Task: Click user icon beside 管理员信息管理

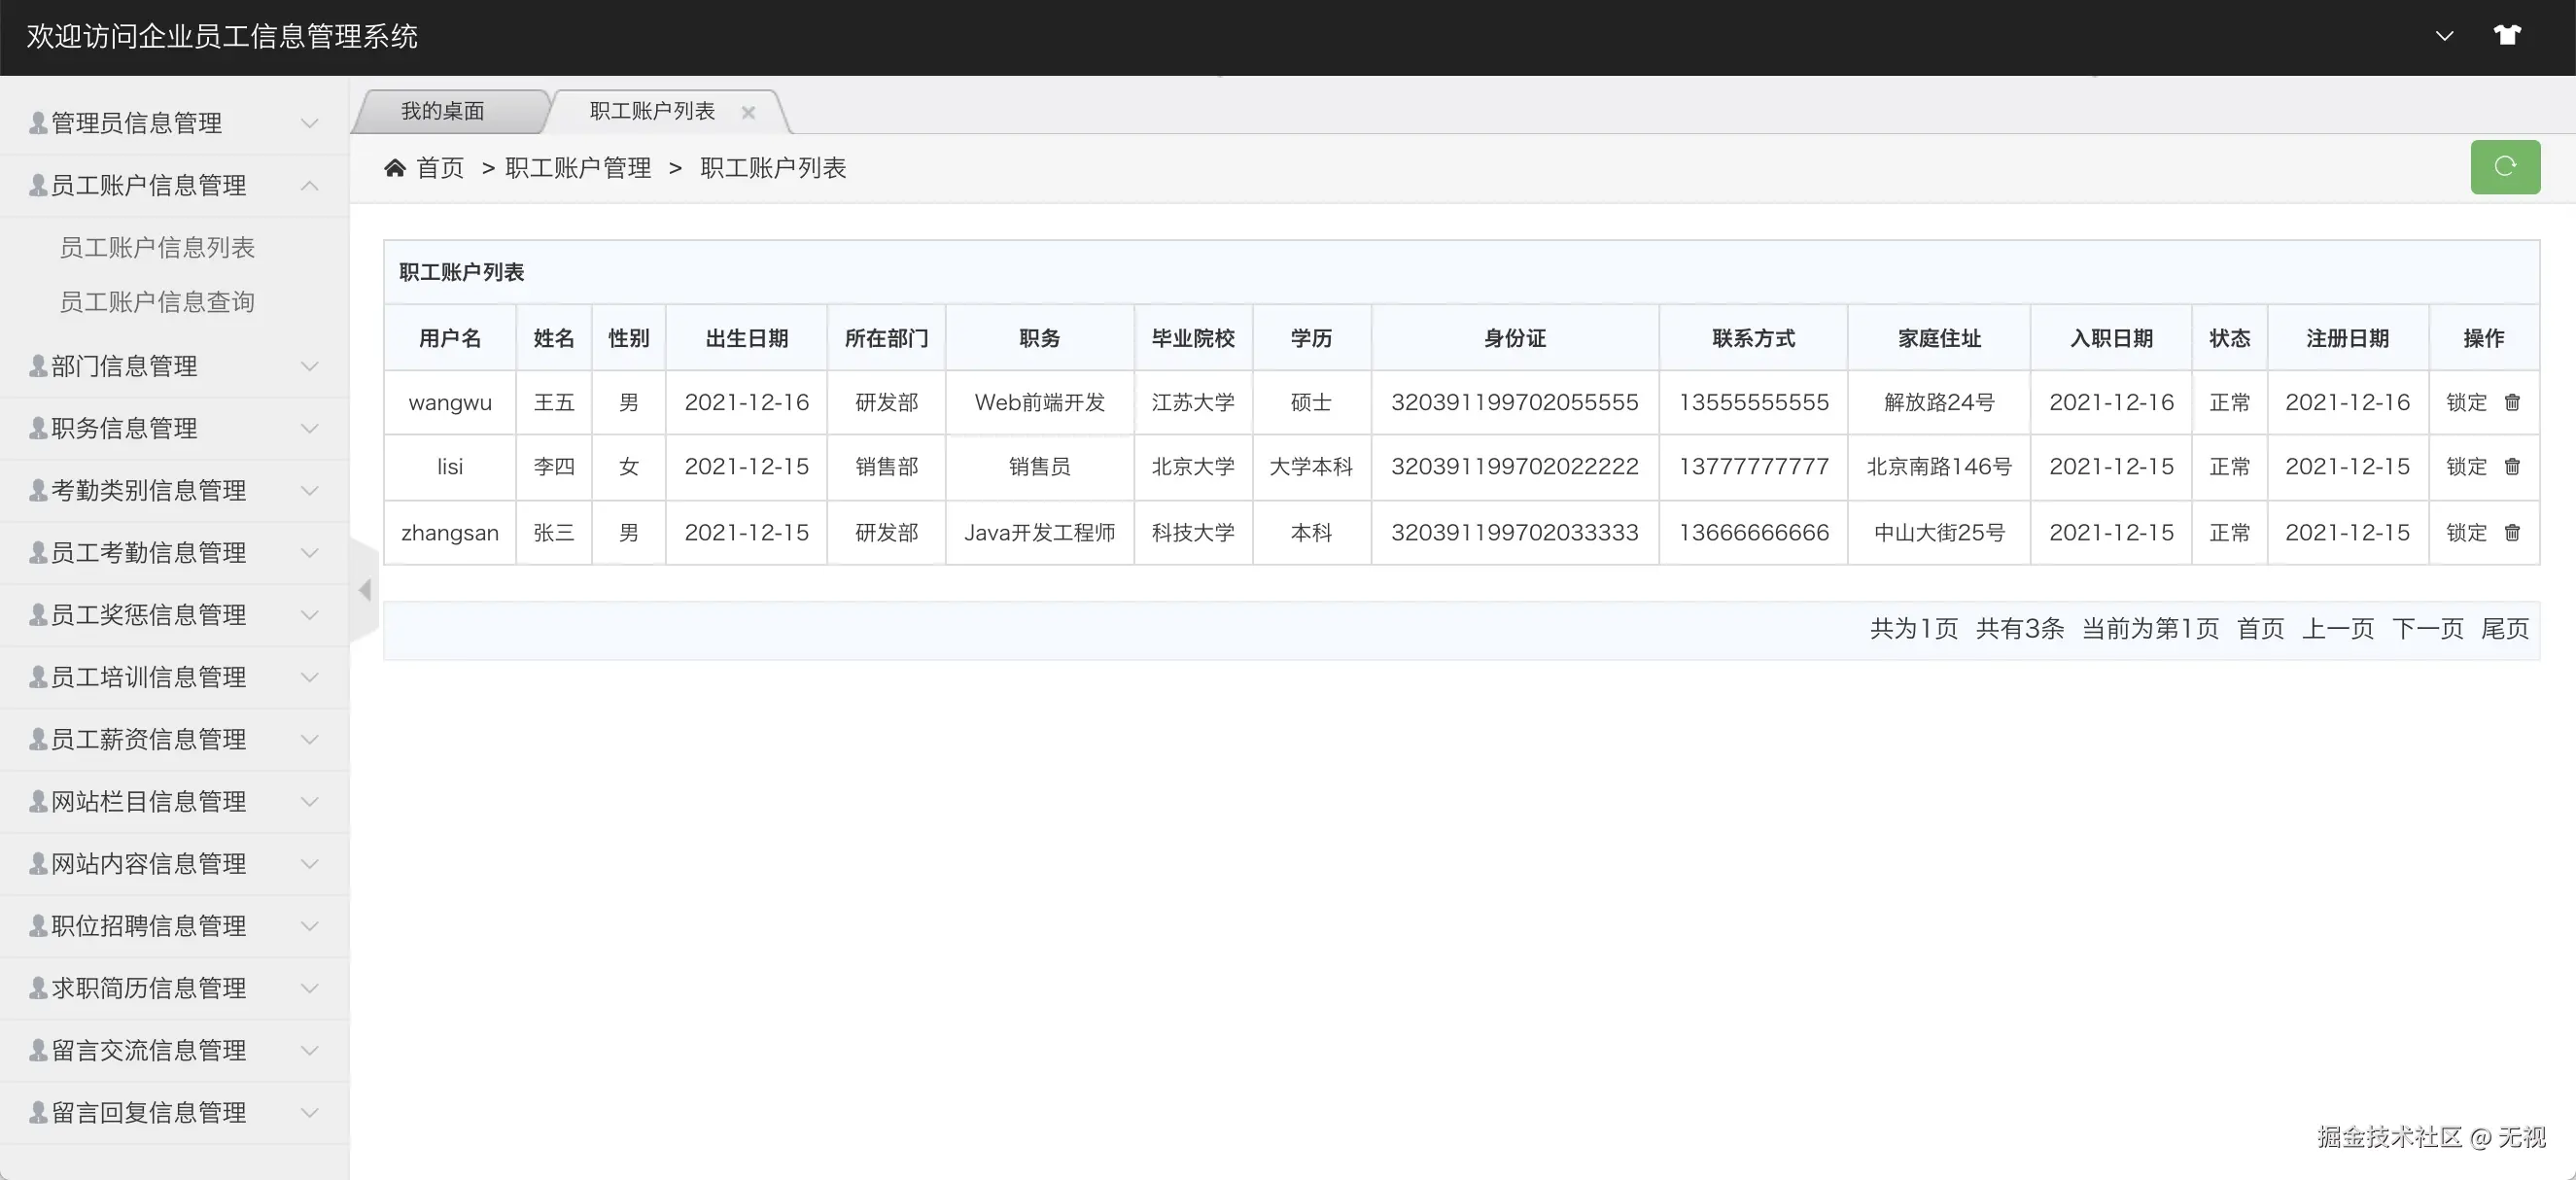Action: click(x=38, y=123)
